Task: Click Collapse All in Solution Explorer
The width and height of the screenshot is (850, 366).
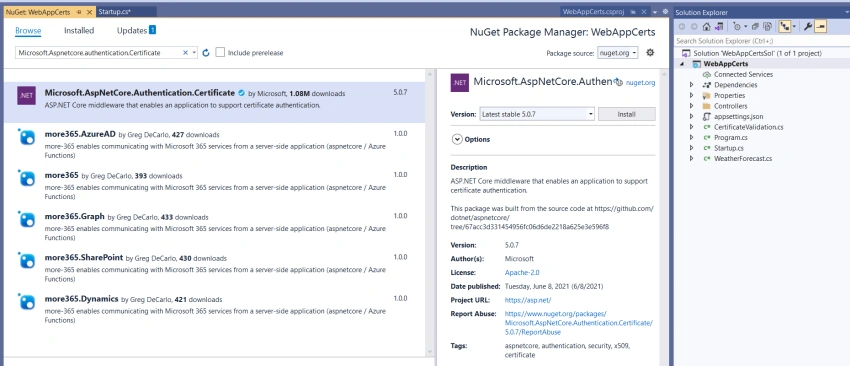Action: click(x=755, y=26)
